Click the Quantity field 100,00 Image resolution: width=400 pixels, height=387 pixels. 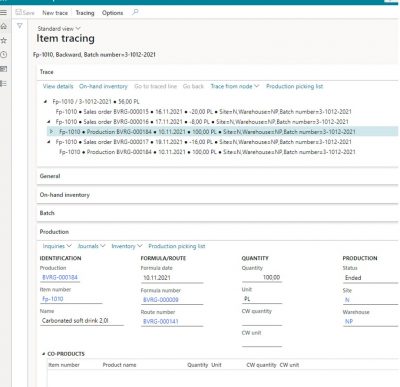pos(262,277)
